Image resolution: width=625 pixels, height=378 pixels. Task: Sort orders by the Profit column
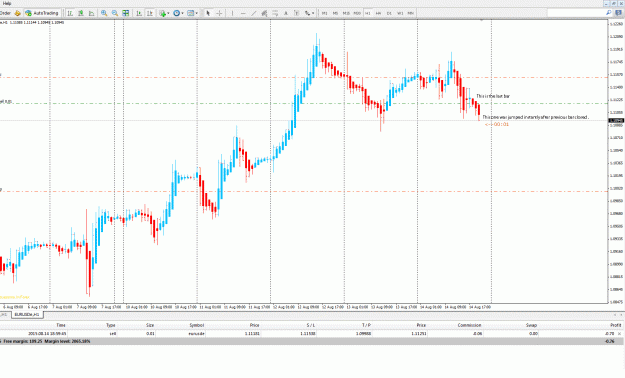pos(616,325)
